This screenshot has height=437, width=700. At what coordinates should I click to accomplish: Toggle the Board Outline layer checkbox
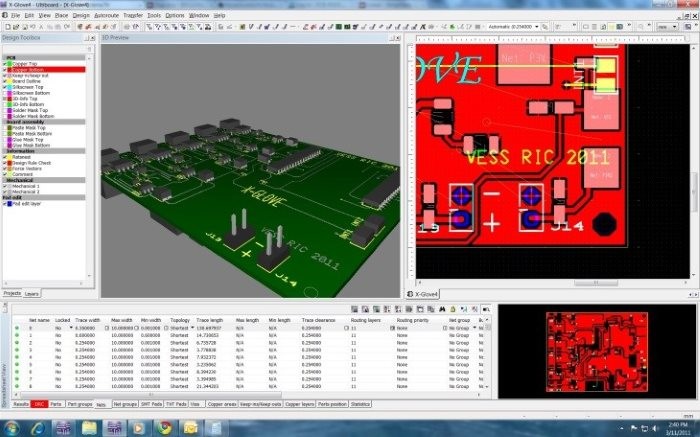click(x=5, y=80)
